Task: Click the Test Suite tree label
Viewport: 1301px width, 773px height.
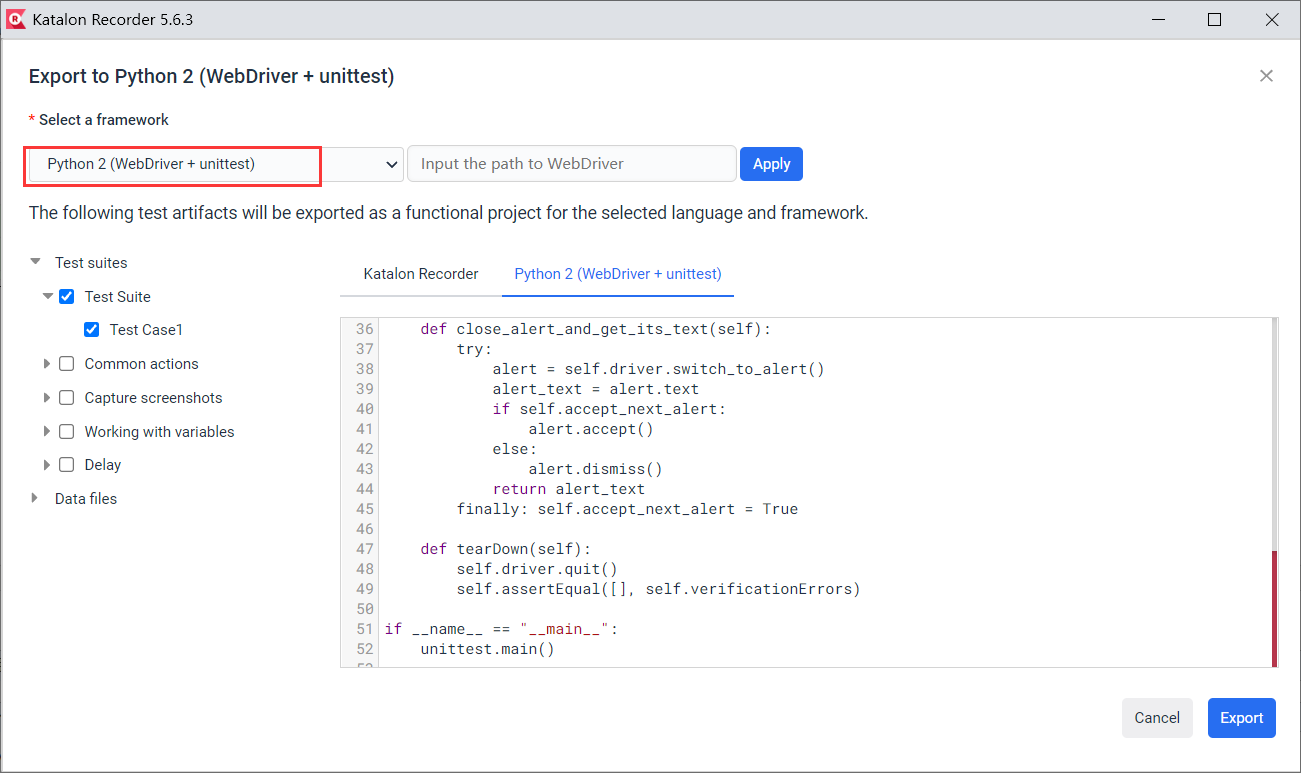Action: pyautogui.click(x=118, y=297)
